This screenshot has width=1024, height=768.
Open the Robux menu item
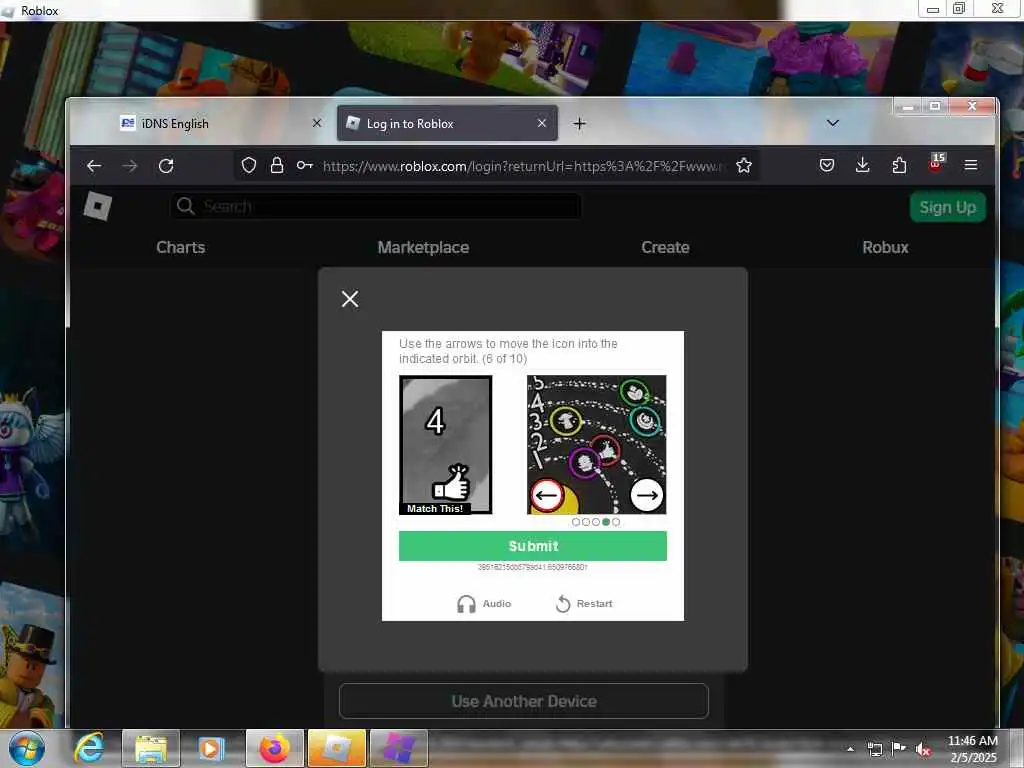(886, 248)
